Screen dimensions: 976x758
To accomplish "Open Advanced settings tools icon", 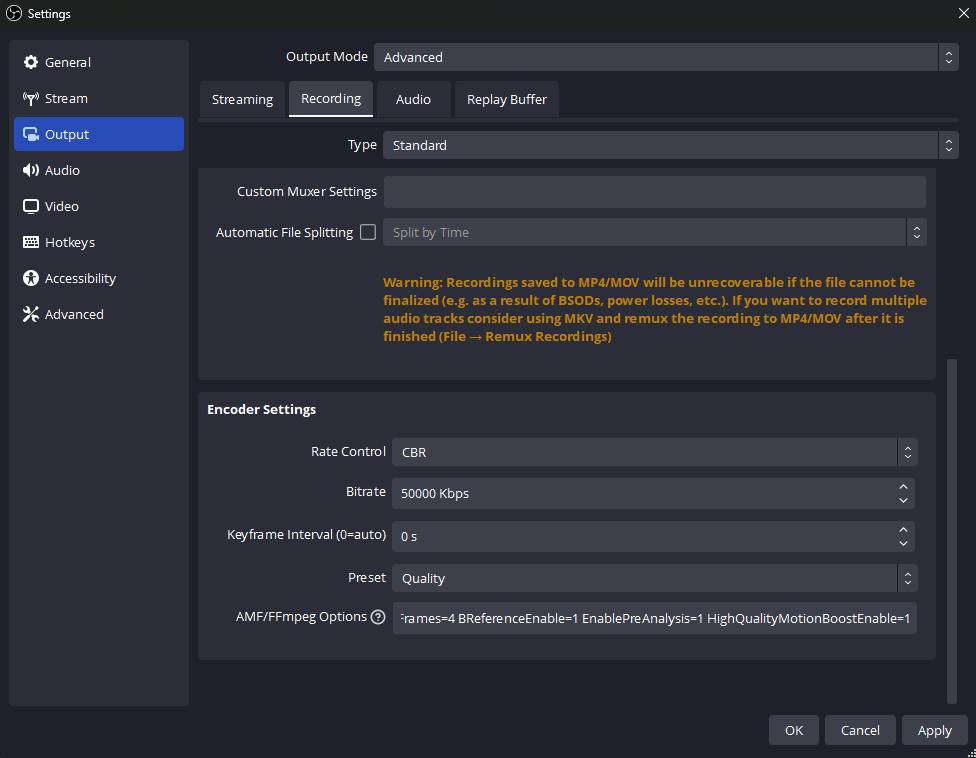I will click(x=31, y=314).
